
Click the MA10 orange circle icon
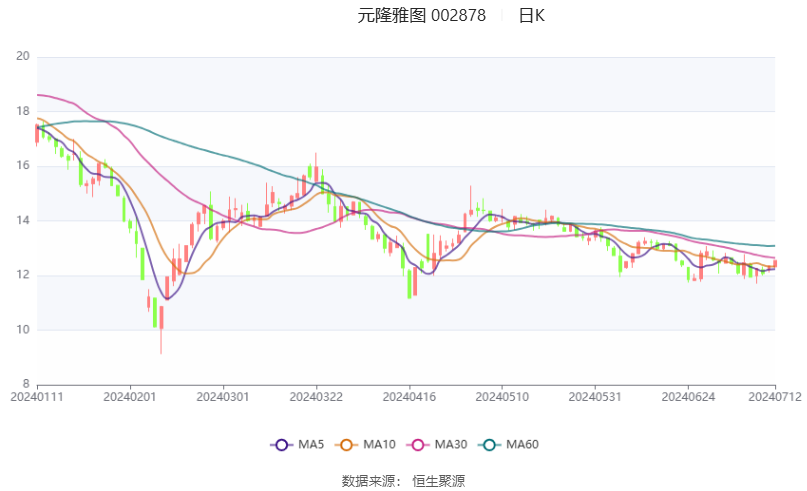coord(346,445)
